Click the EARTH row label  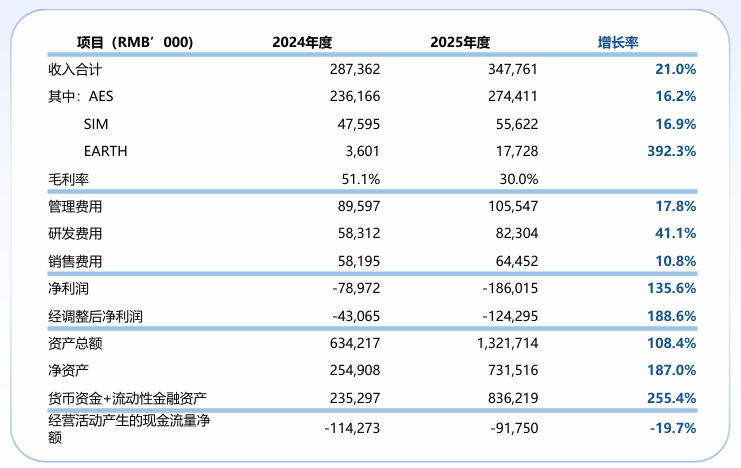tap(105, 151)
